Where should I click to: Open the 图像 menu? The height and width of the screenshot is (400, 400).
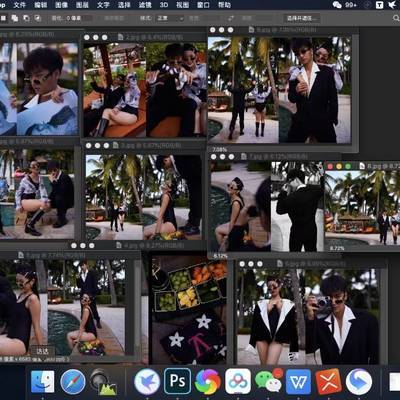[61, 5]
